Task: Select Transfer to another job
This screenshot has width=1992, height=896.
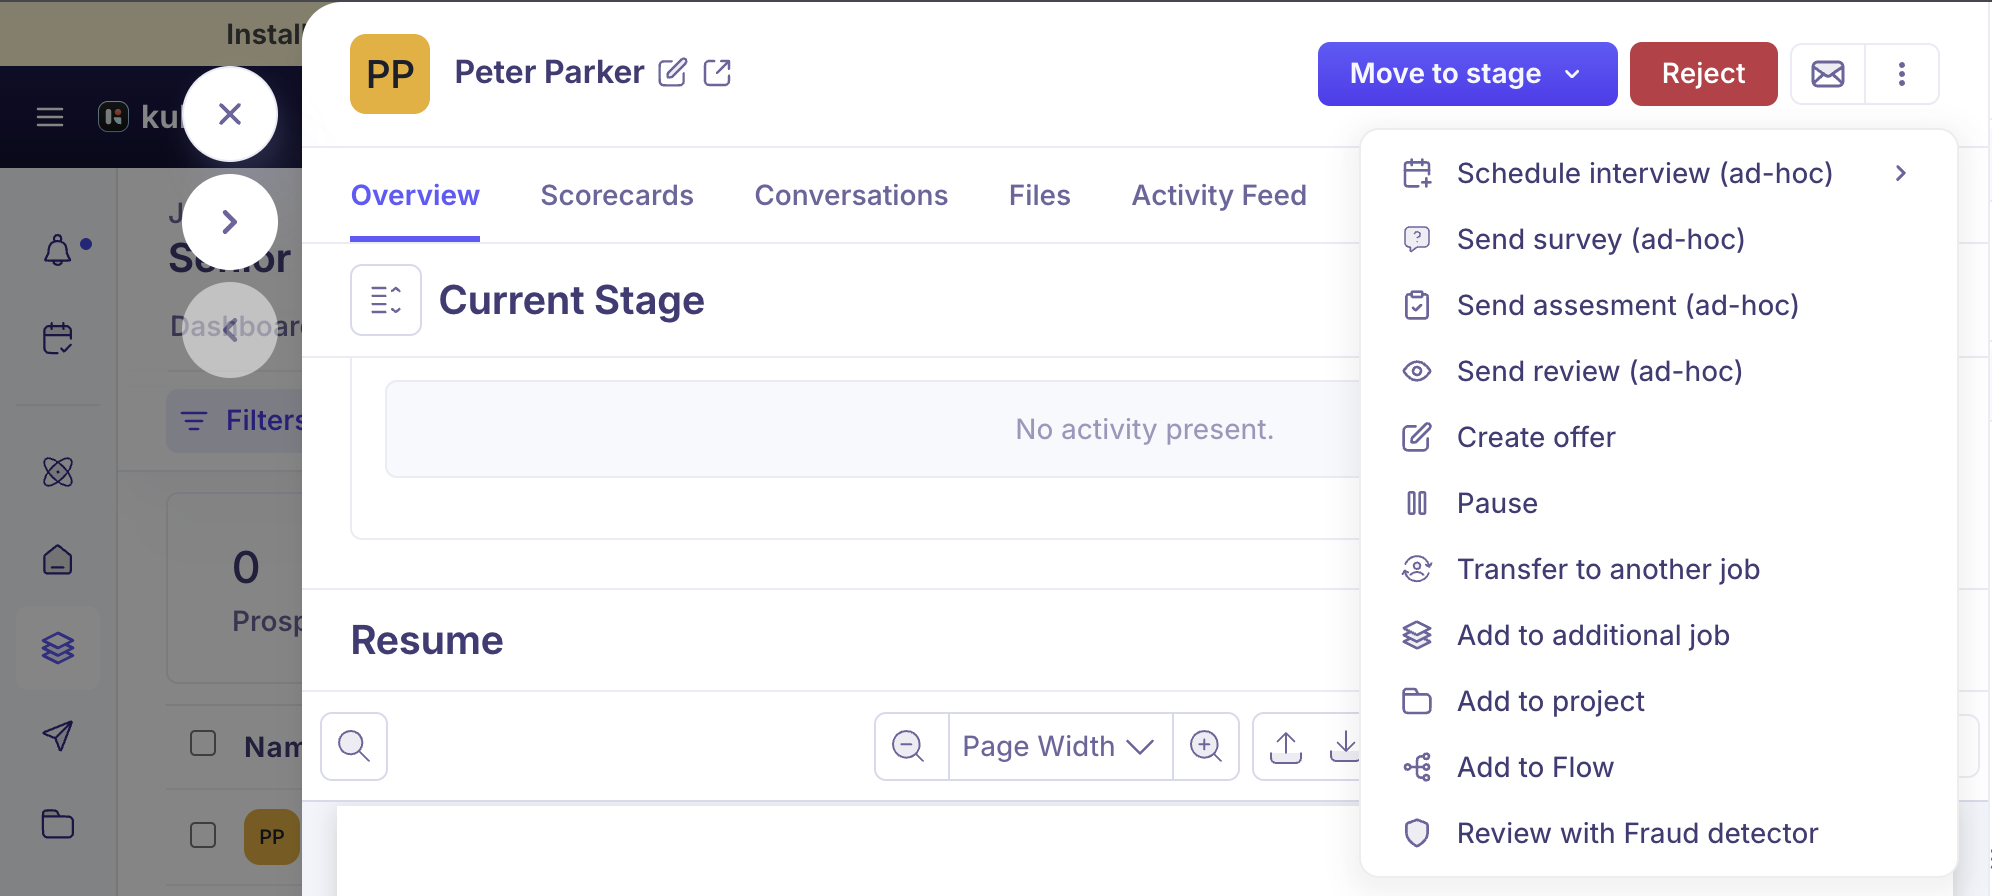Action: pyautogui.click(x=1658, y=569)
